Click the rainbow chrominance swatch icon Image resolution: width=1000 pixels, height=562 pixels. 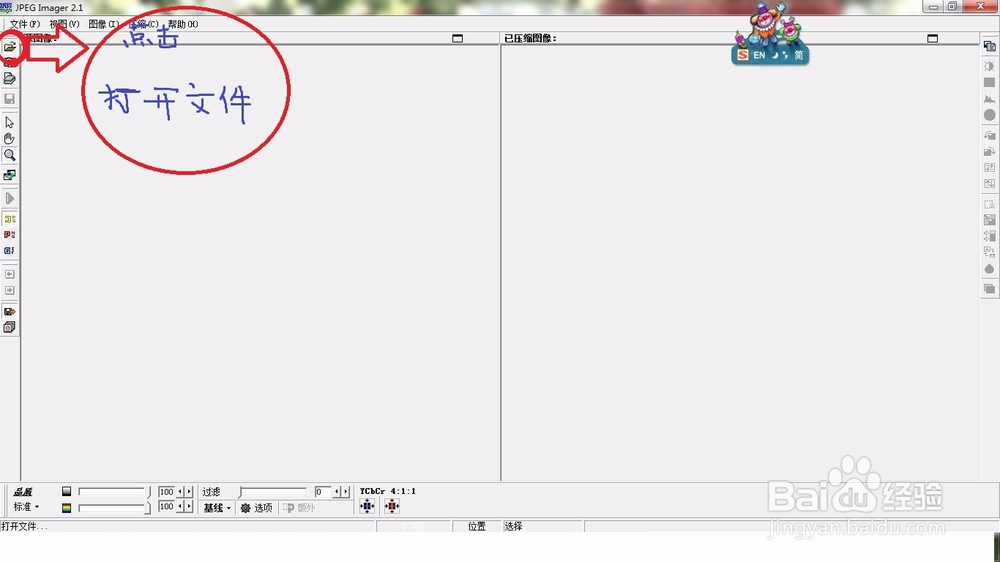[x=66, y=508]
